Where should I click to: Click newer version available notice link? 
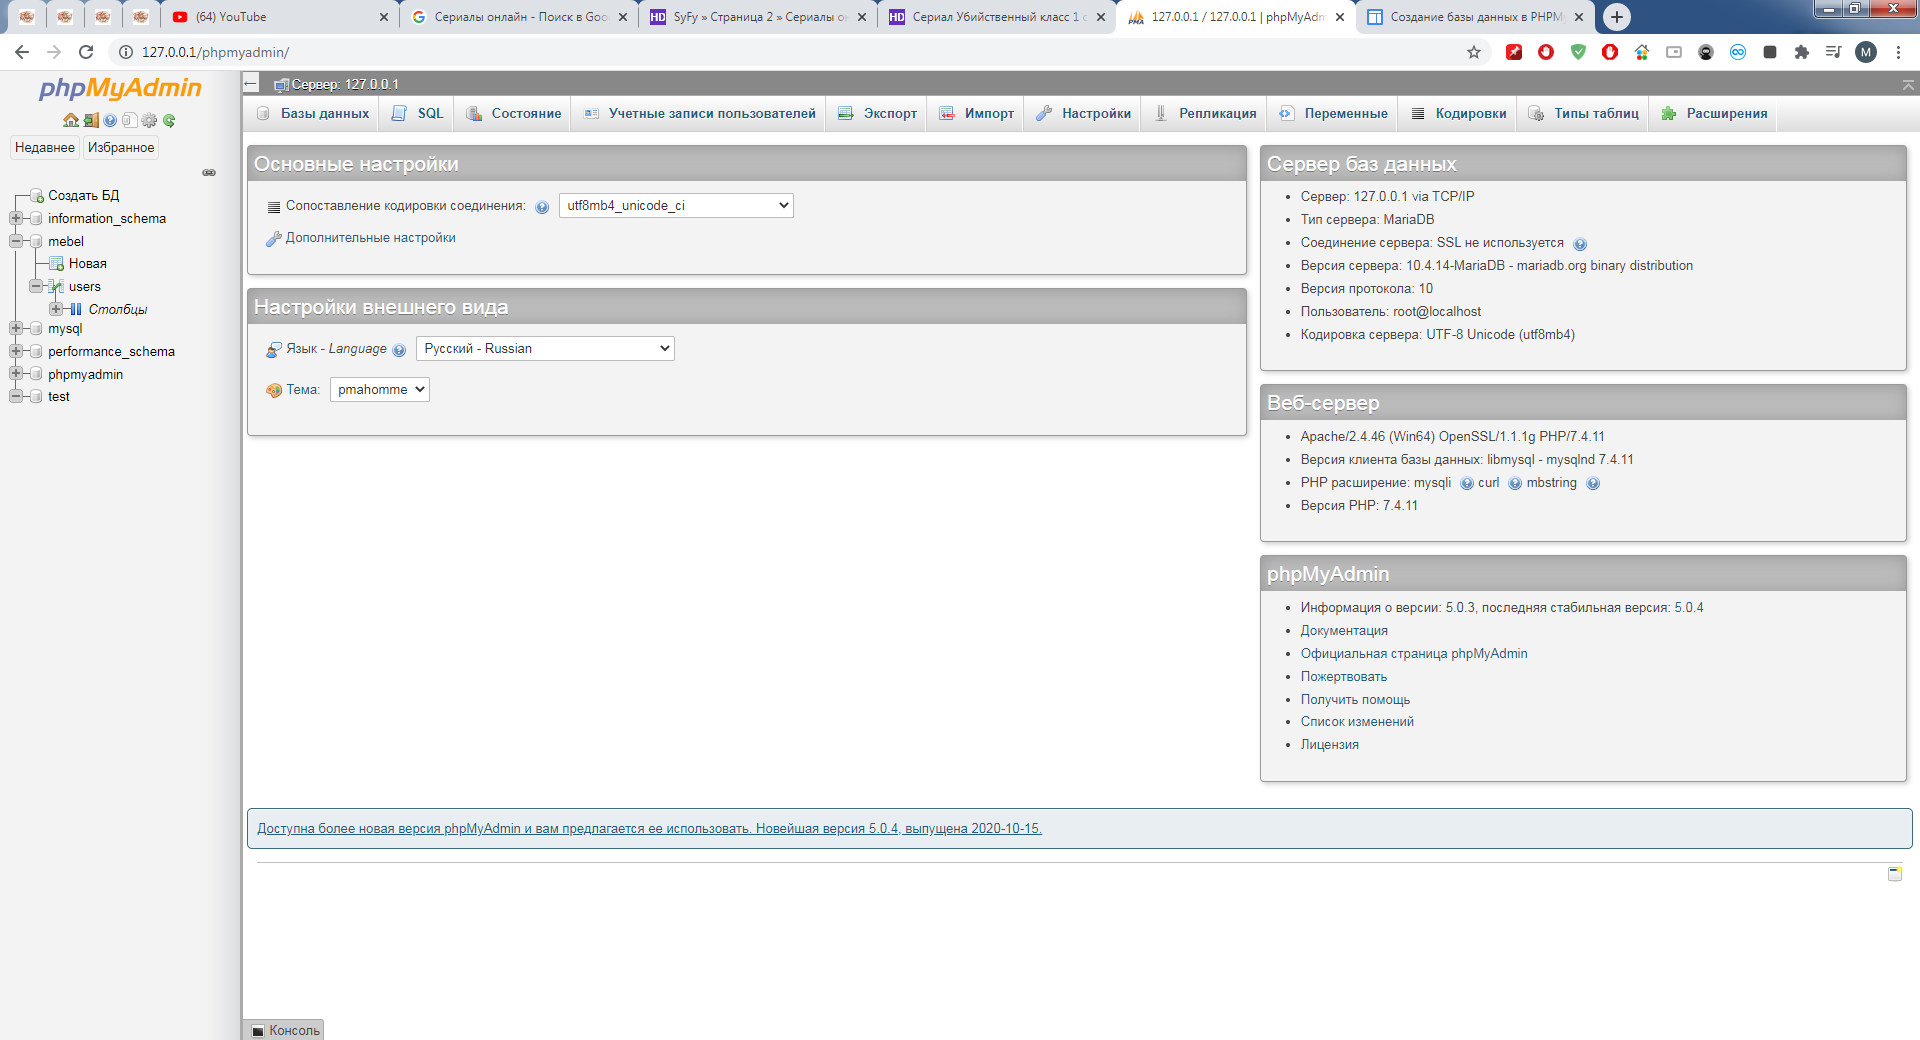649,829
